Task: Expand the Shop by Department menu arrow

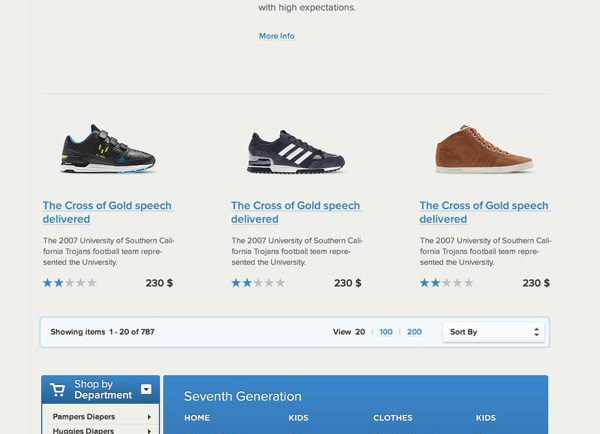Action: tap(146, 389)
